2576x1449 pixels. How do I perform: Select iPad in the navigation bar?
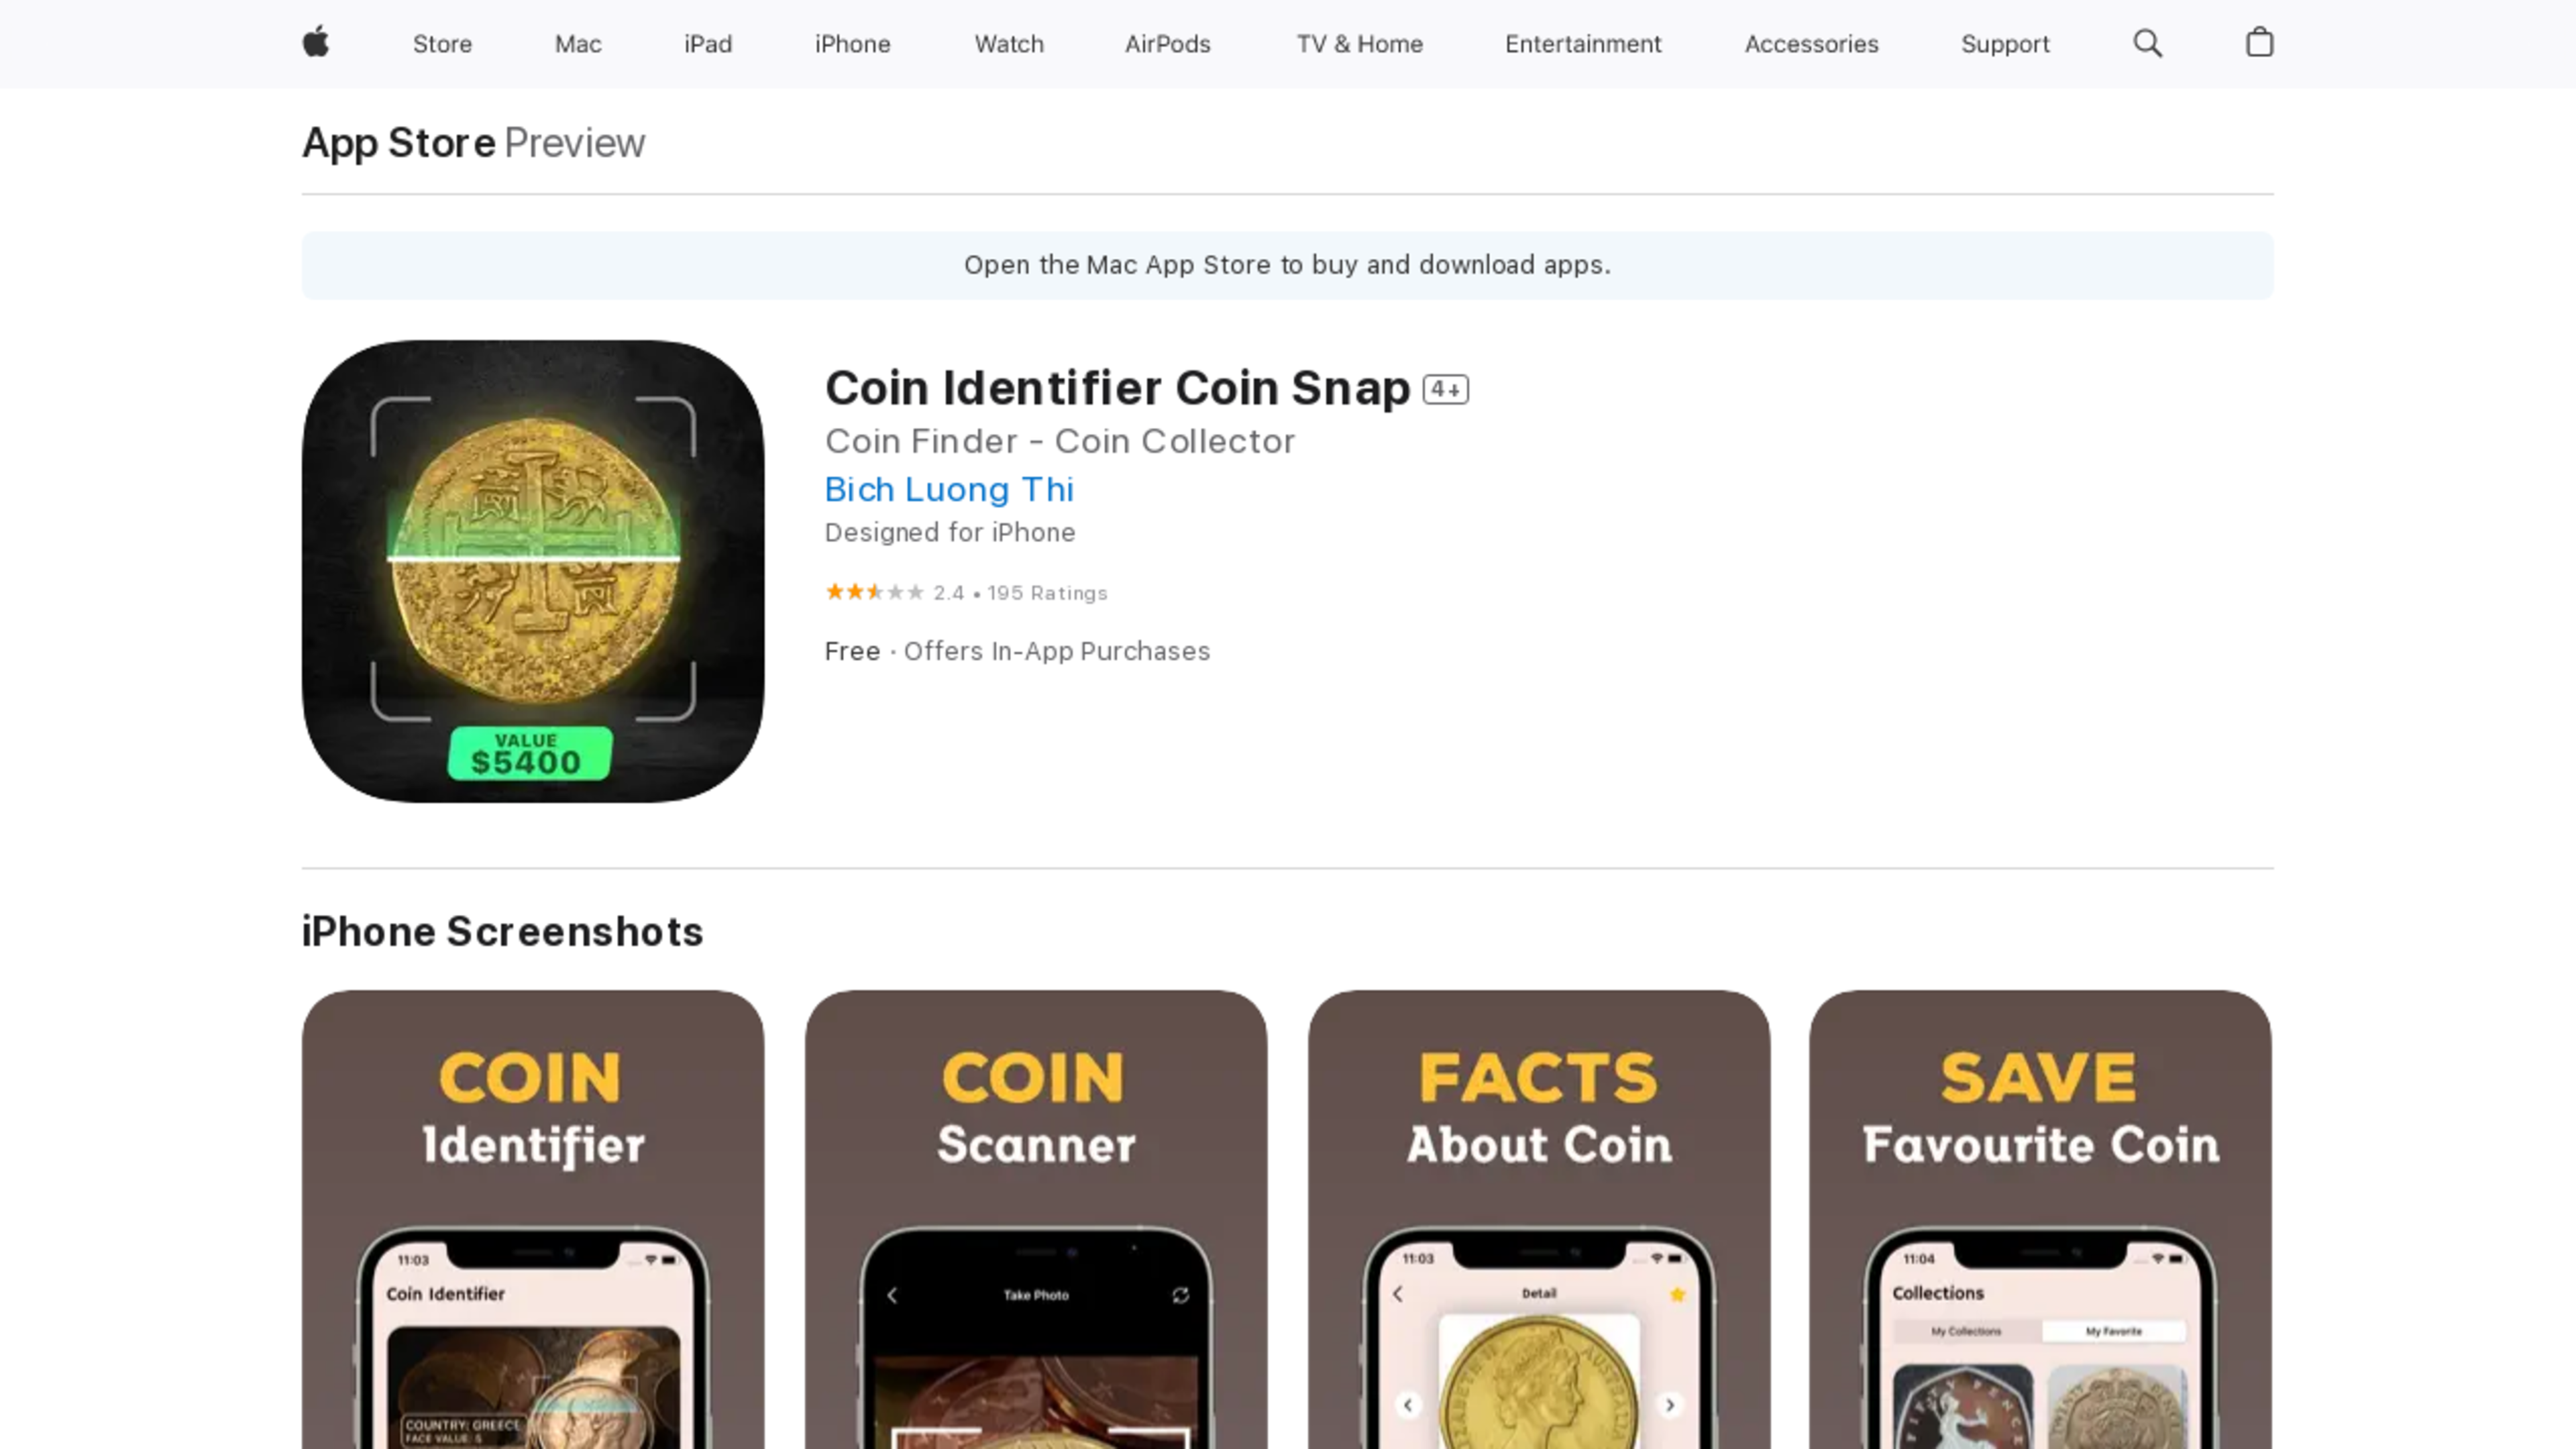(708, 44)
